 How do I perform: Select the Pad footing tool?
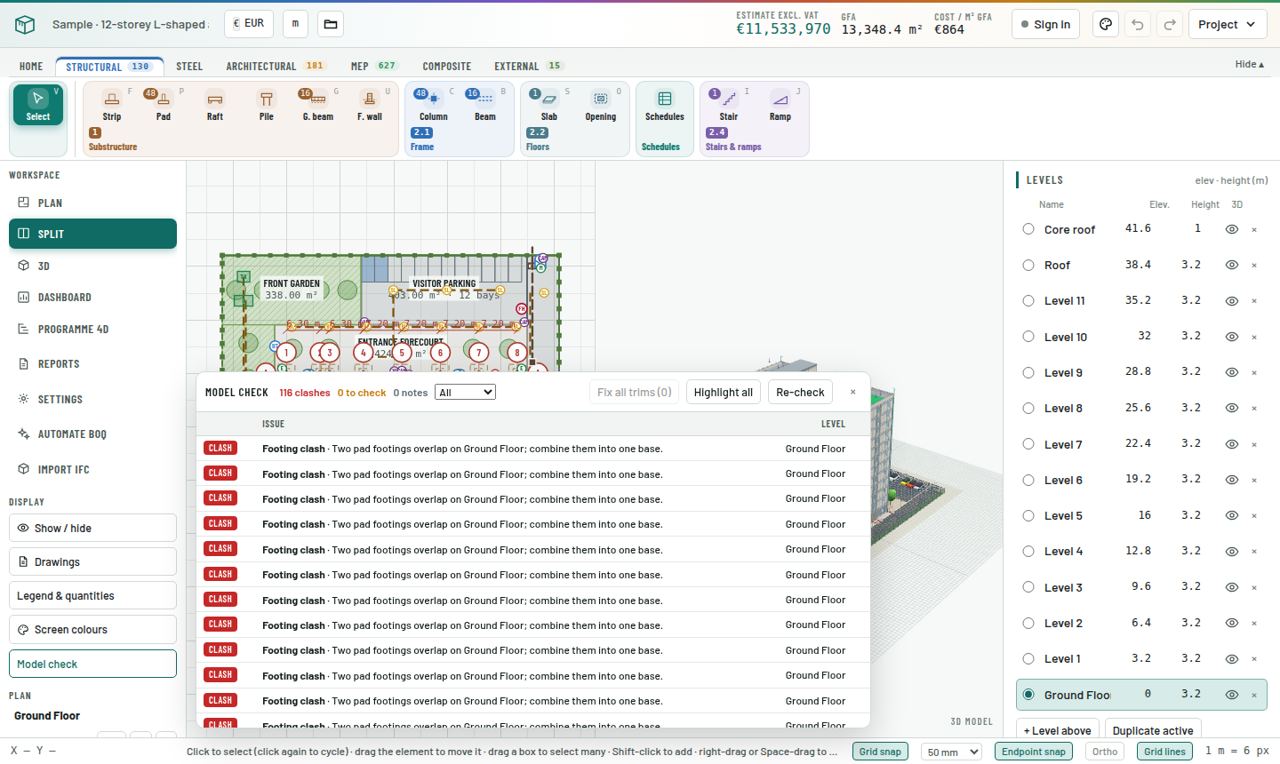[163, 106]
